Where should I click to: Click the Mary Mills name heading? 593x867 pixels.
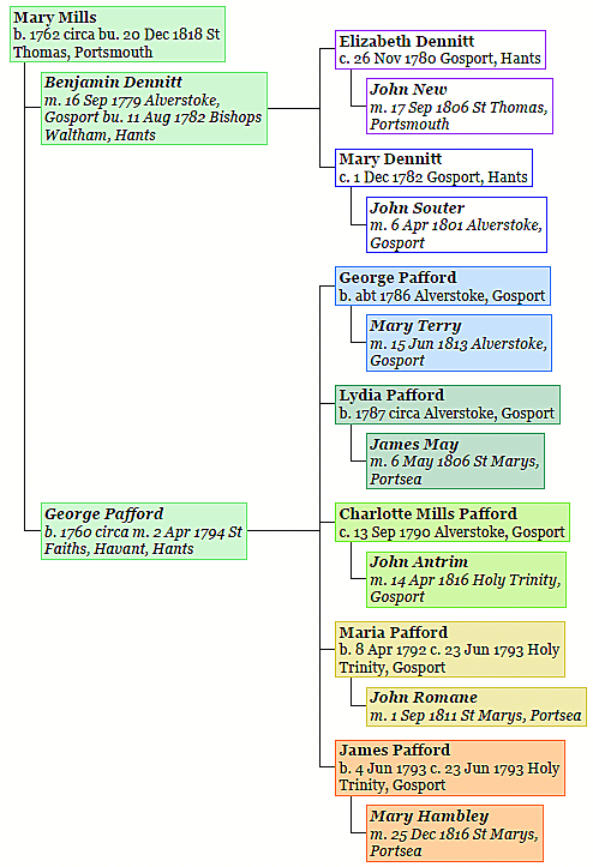(55, 18)
